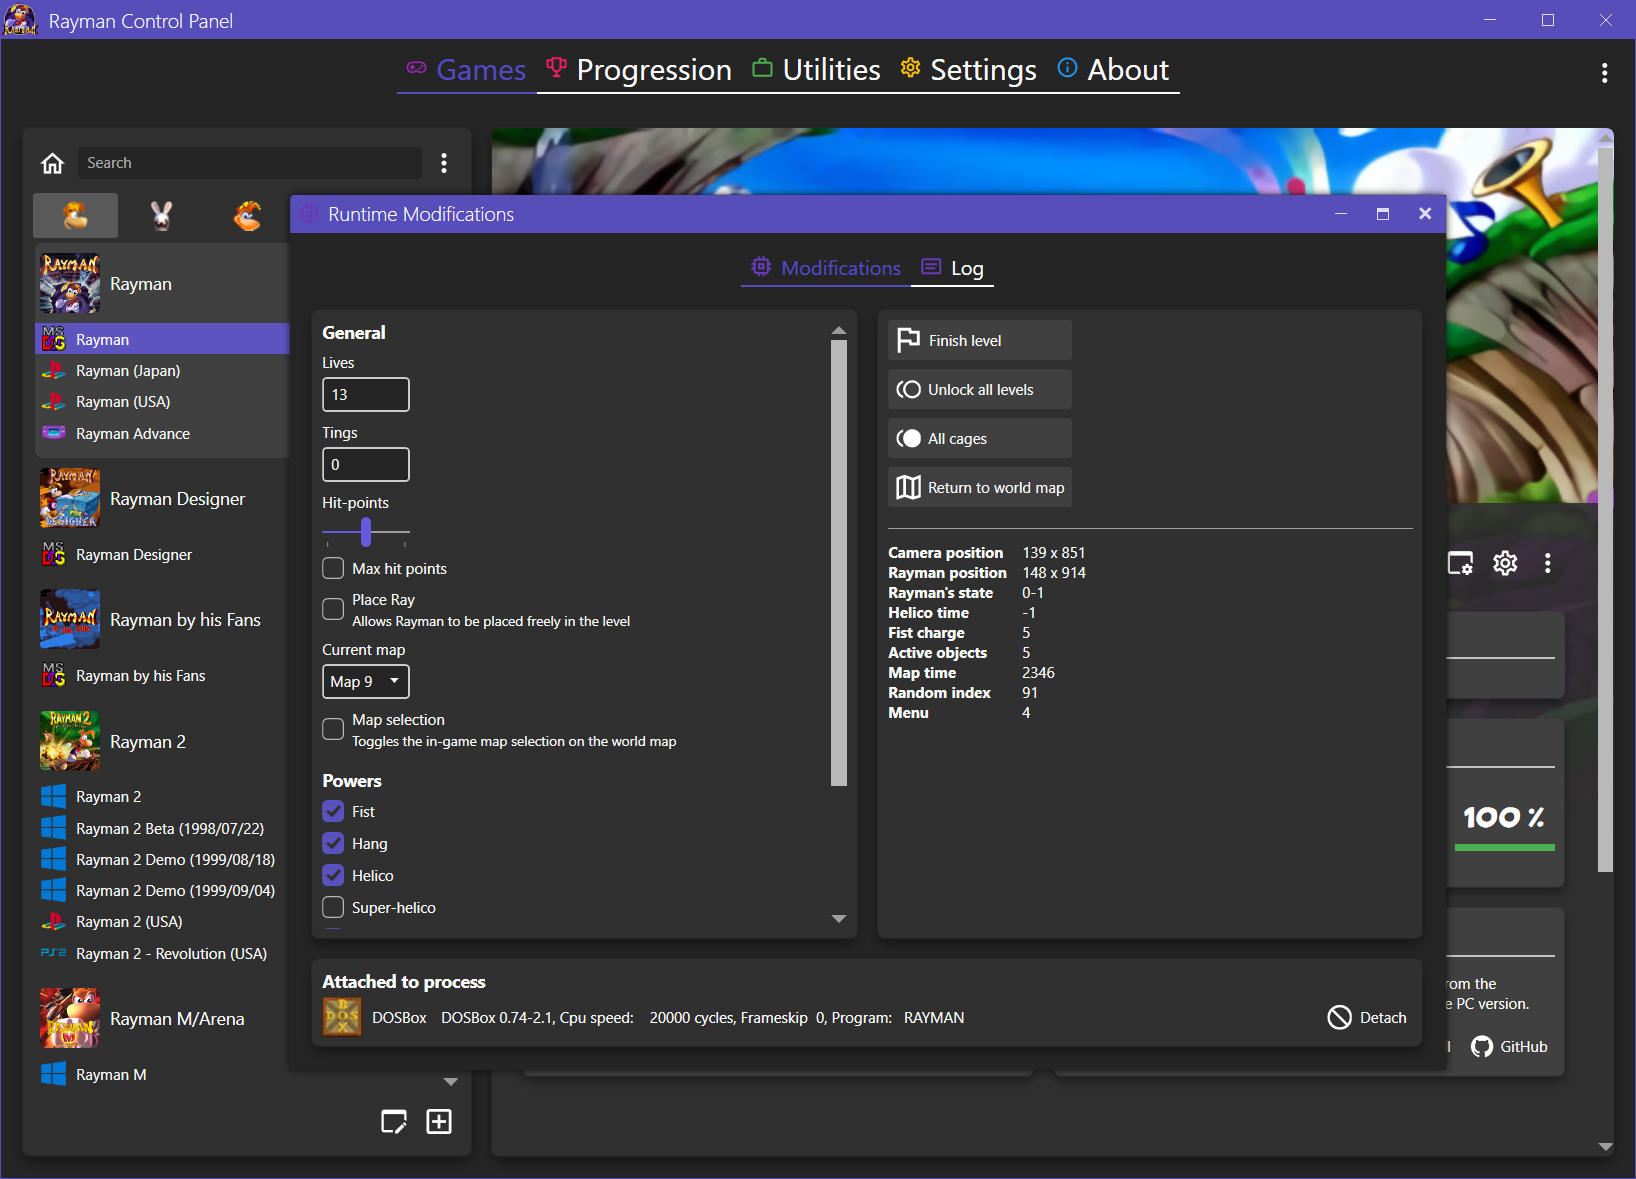Image resolution: width=1636 pixels, height=1179 pixels.
Task: Enable Max hit points checkbox
Action: click(333, 569)
